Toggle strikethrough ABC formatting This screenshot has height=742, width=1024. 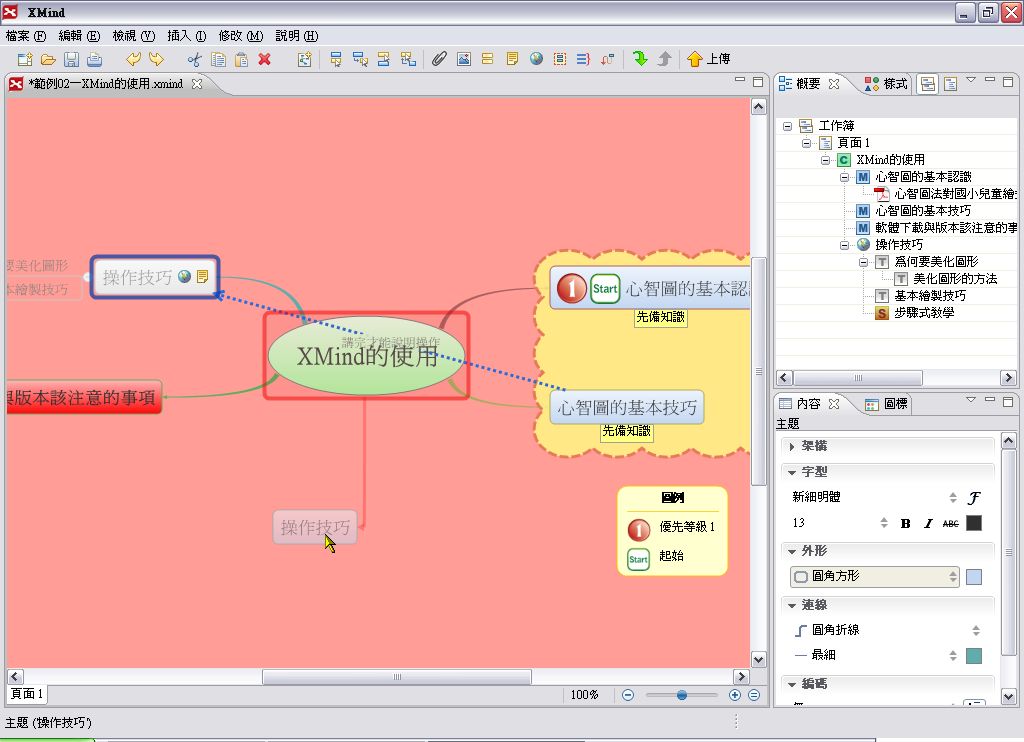pos(950,523)
